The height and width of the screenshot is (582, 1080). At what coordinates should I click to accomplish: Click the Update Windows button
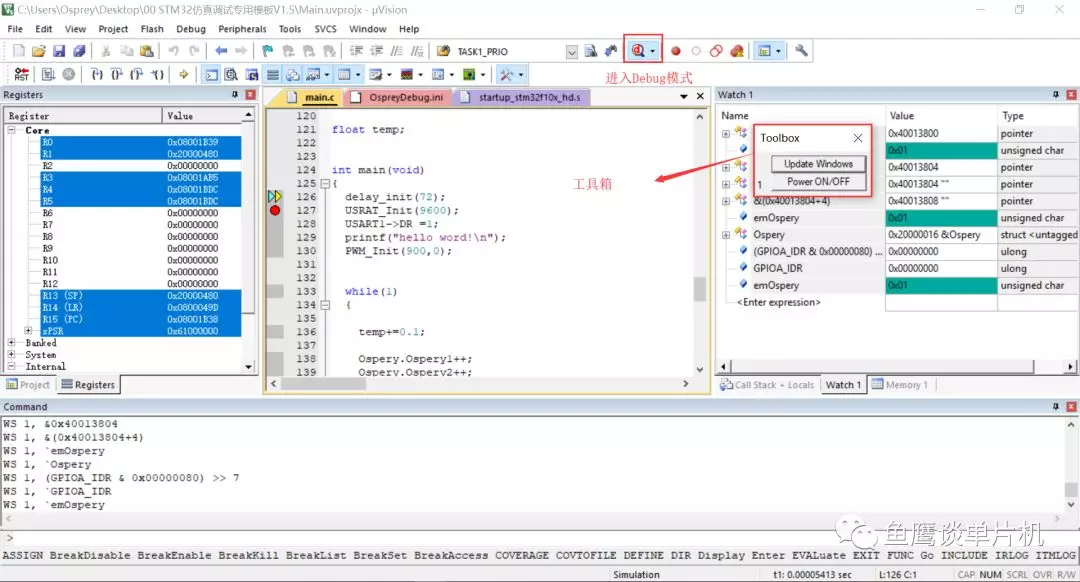[x=818, y=164]
